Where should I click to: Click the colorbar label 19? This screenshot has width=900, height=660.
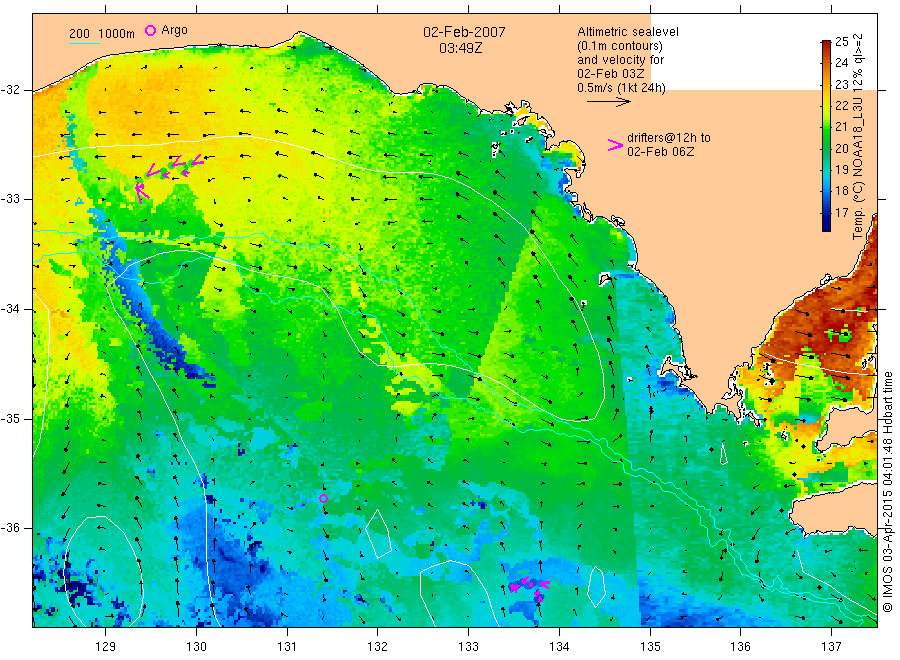click(x=841, y=170)
